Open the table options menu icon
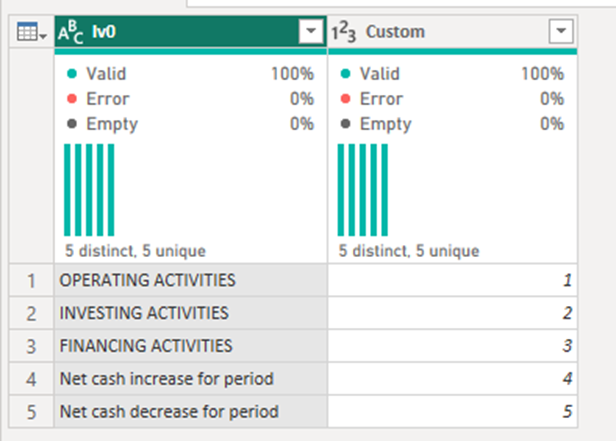This screenshot has width=616, height=441. (31, 33)
